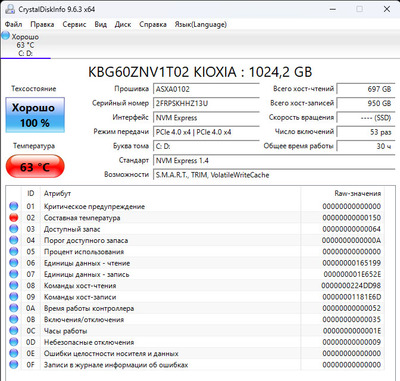Click the blue status icon for Небезопасные отключения

(x=14, y=342)
